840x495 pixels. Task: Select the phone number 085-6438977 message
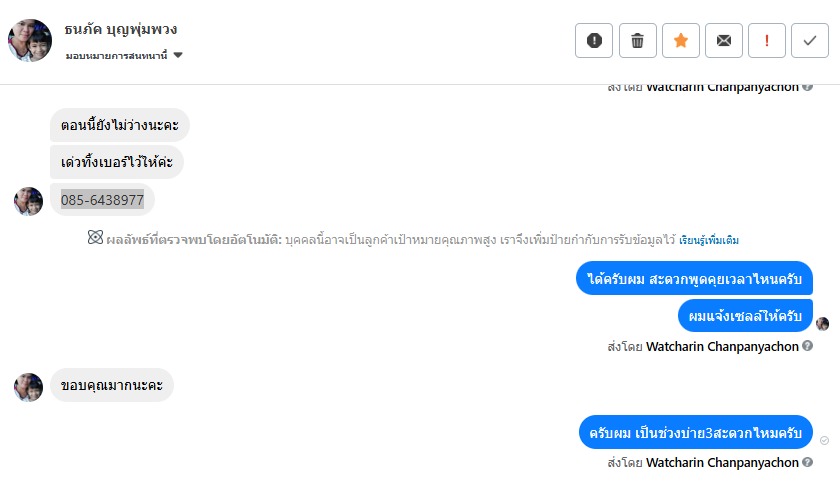[x=102, y=200]
